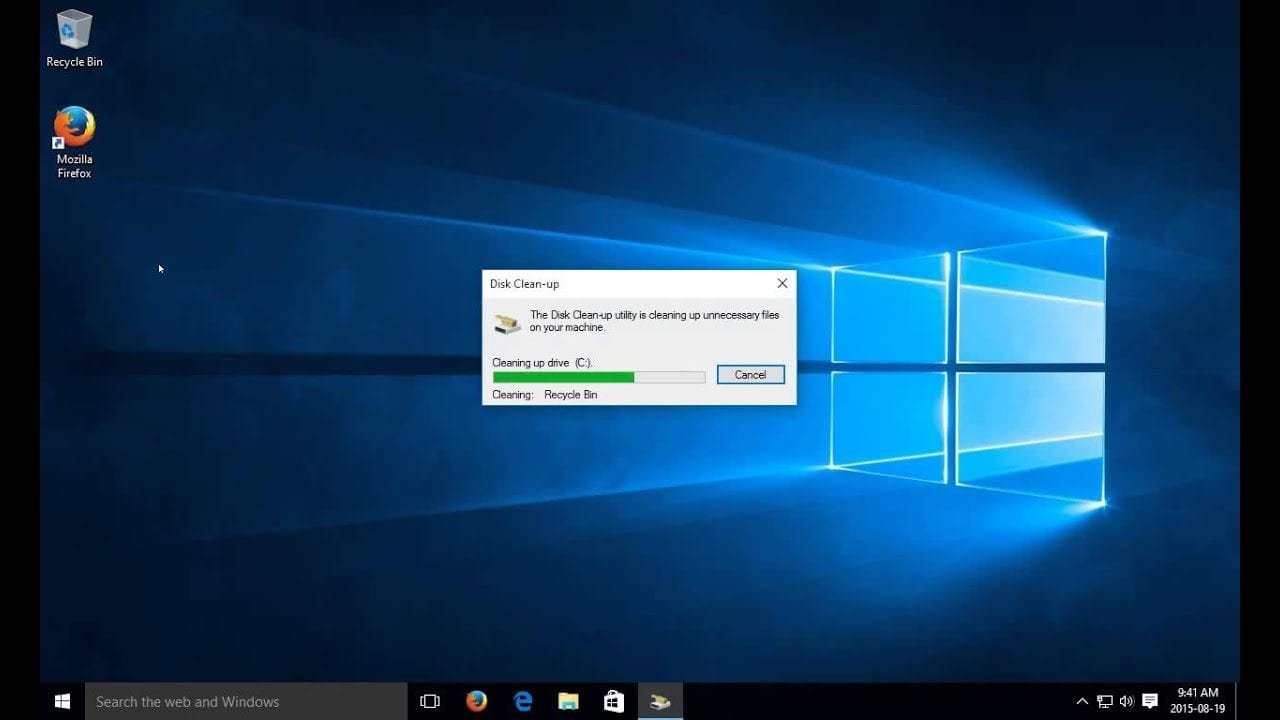Click the drive C cleanup progress bar
The height and width of the screenshot is (720, 1280).
[x=598, y=377]
